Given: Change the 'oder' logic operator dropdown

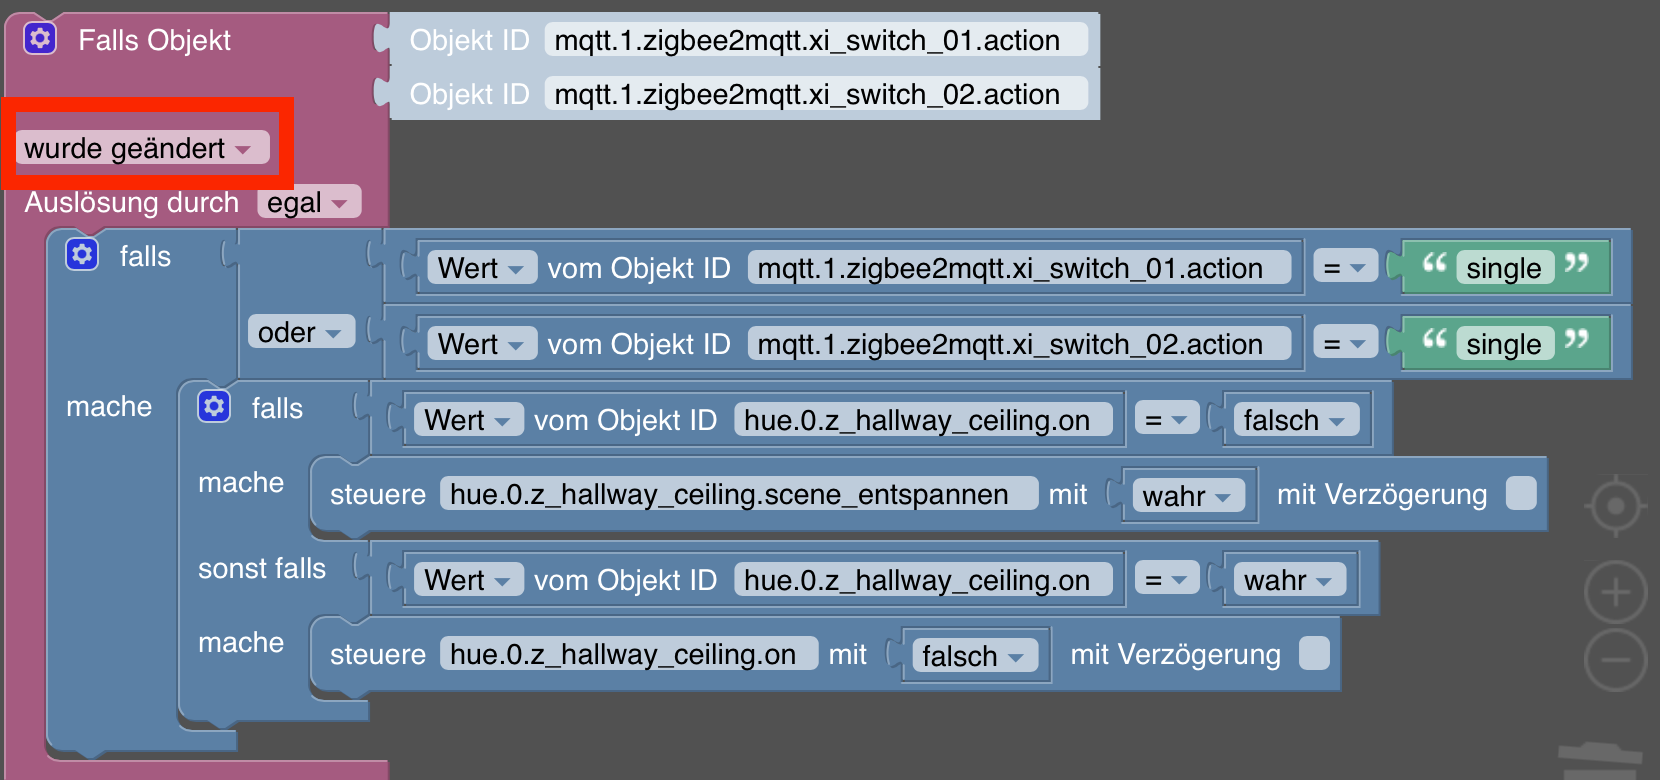Looking at the screenshot, I should (301, 332).
